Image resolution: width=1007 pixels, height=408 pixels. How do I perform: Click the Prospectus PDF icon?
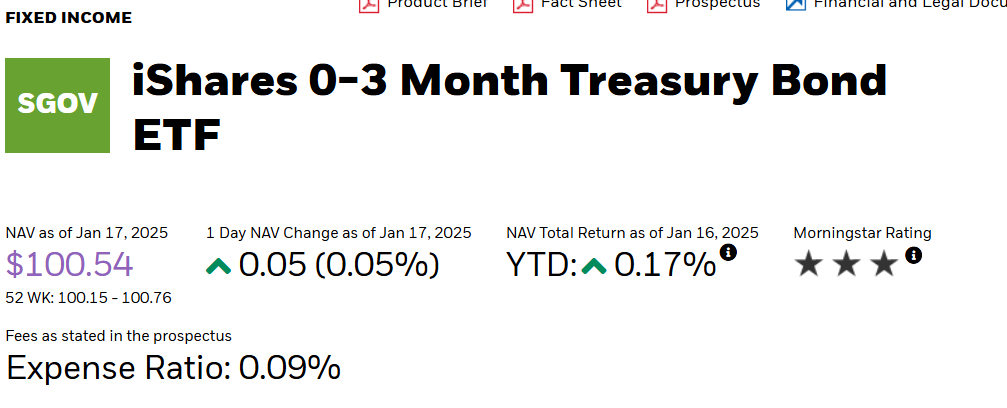click(657, 5)
